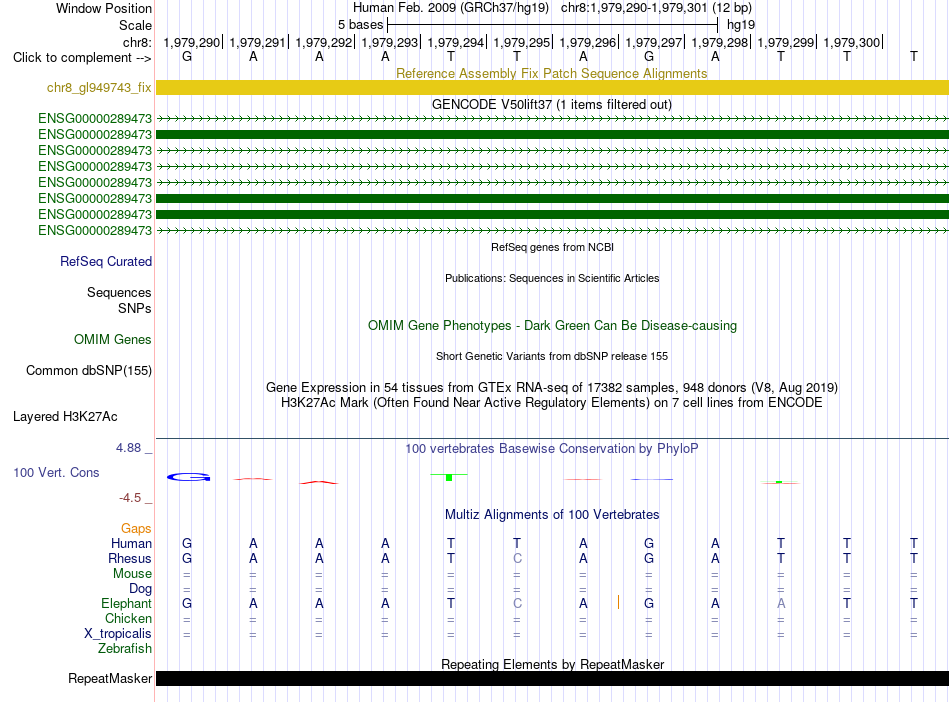The width and height of the screenshot is (950, 702).
Task: Click the large blue G conservation logo
Action: [x=188, y=477]
